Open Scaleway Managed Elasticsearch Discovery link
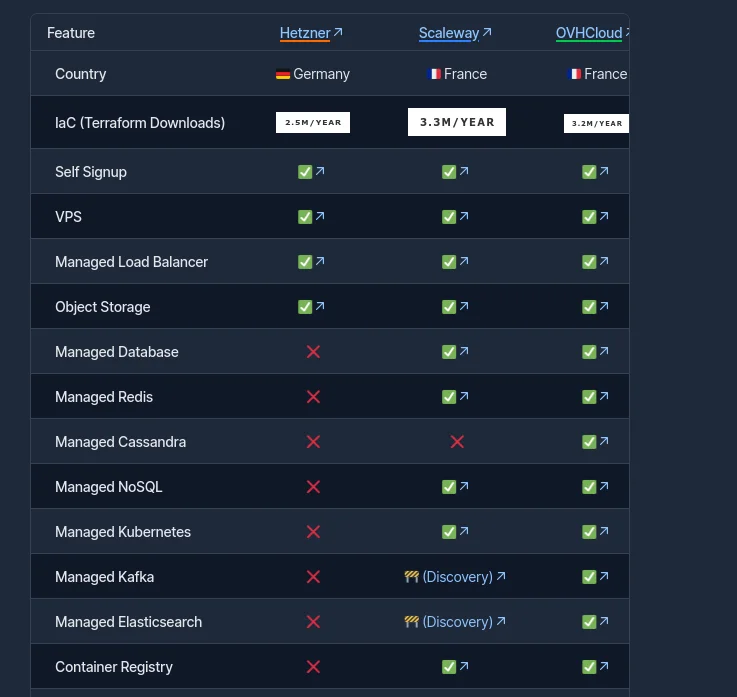Image resolution: width=737 pixels, height=697 pixels. (455, 622)
